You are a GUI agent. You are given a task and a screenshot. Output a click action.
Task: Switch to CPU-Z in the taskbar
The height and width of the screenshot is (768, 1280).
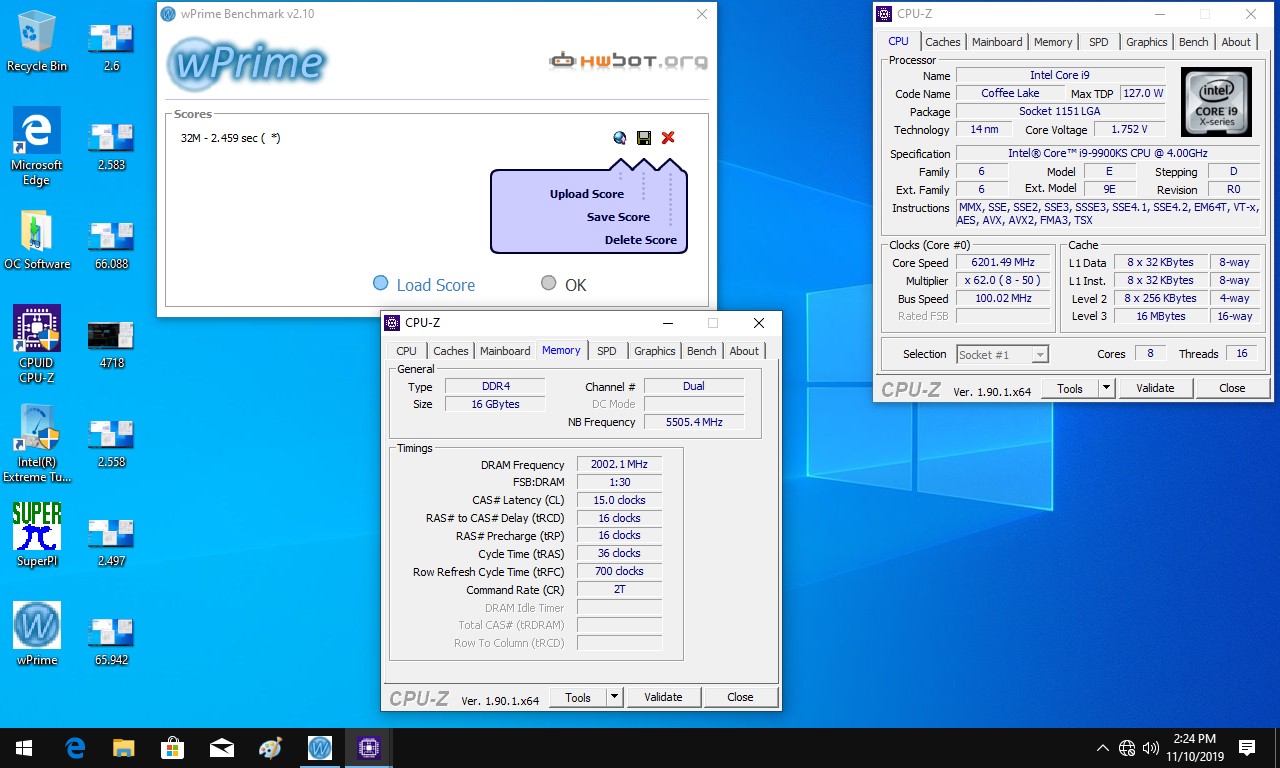tap(369, 748)
